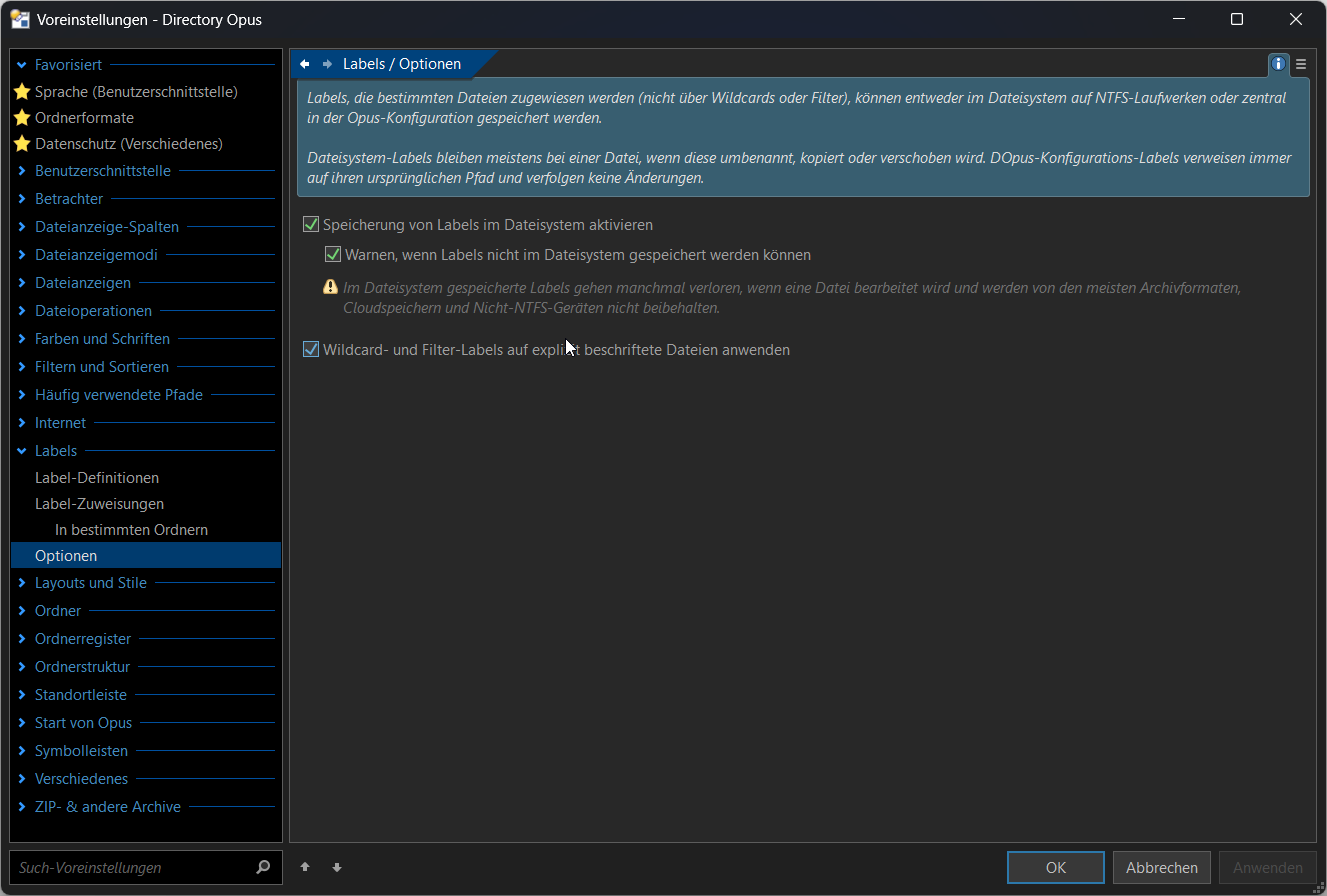Click the star icon beside Sprache (Benutzerschnittstelle)
Image resolution: width=1327 pixels, height=896 pixels.
(22, 91)
